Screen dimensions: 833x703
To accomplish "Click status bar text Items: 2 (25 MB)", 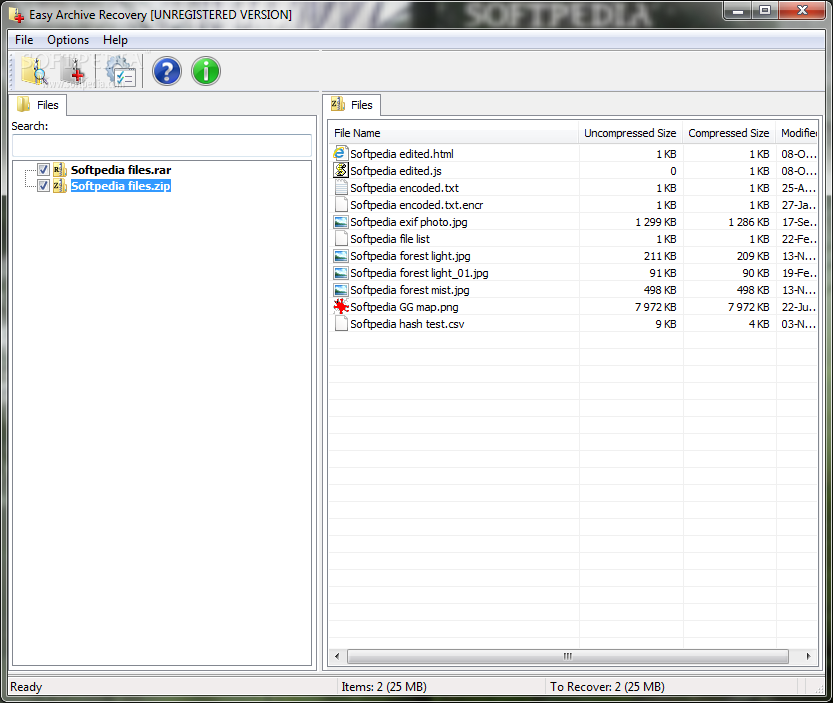I will (384, 687).
